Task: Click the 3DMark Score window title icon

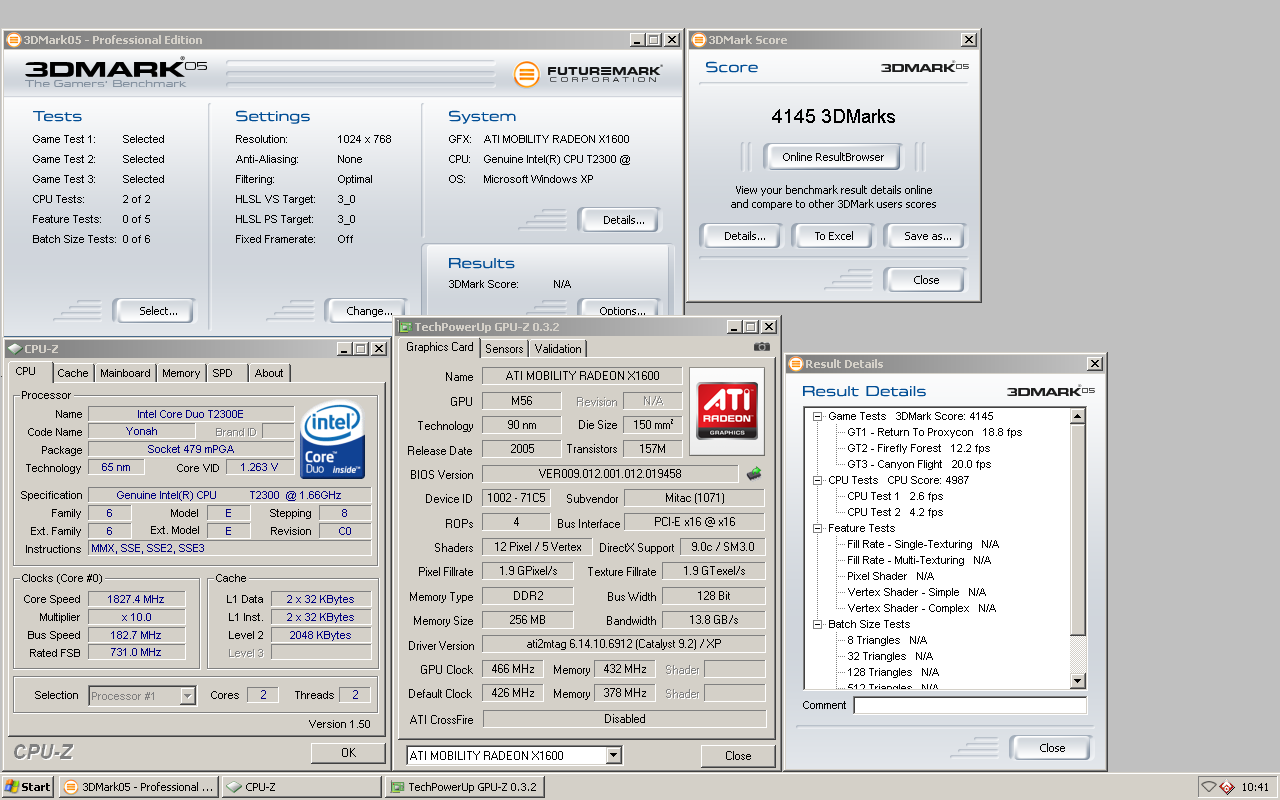Action: [x=698, y=40]
